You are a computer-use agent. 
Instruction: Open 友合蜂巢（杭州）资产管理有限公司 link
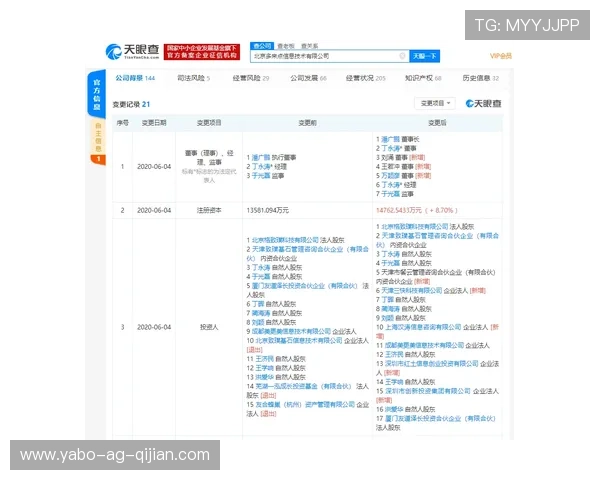pyautogui.click(x=305, y=405)
